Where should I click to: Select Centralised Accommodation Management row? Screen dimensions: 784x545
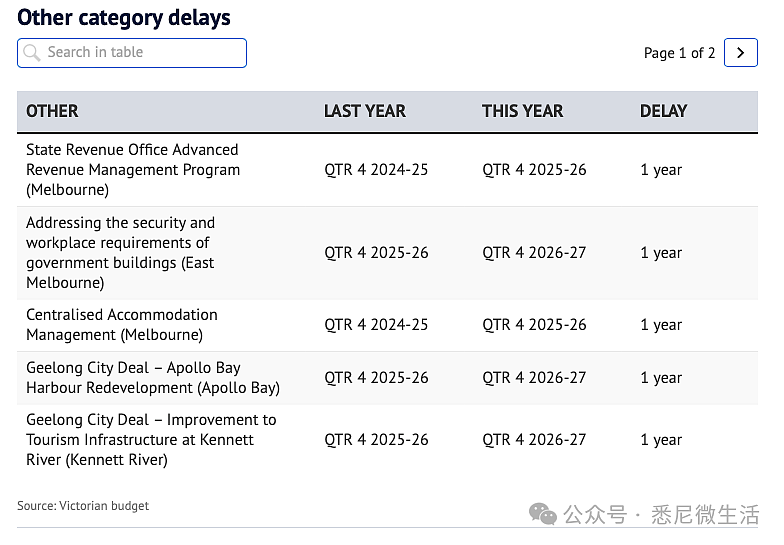point(388,325)
